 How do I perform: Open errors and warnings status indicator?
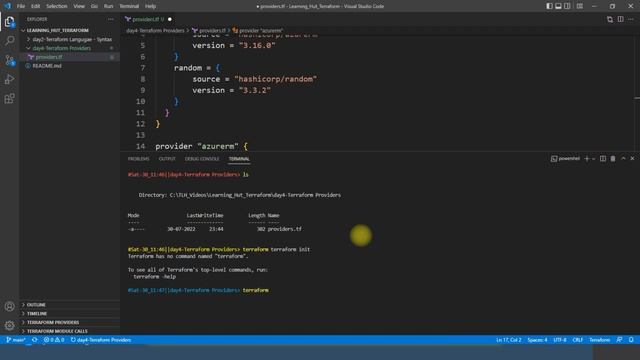54,340
